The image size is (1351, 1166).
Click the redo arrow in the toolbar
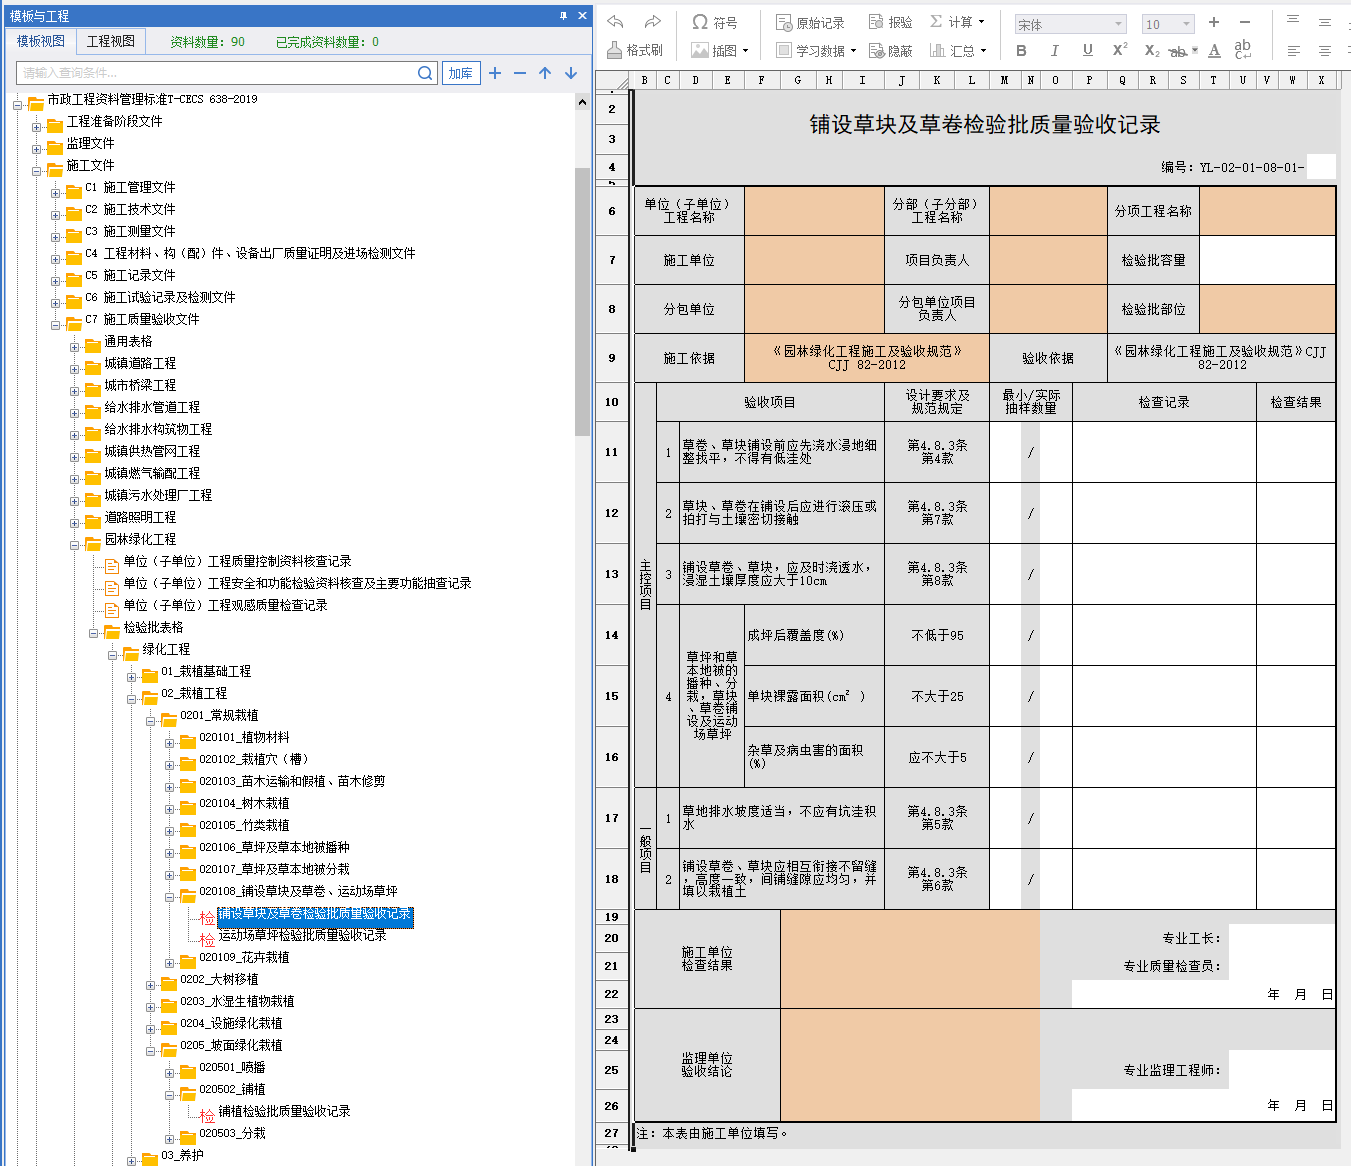(652, 22)
